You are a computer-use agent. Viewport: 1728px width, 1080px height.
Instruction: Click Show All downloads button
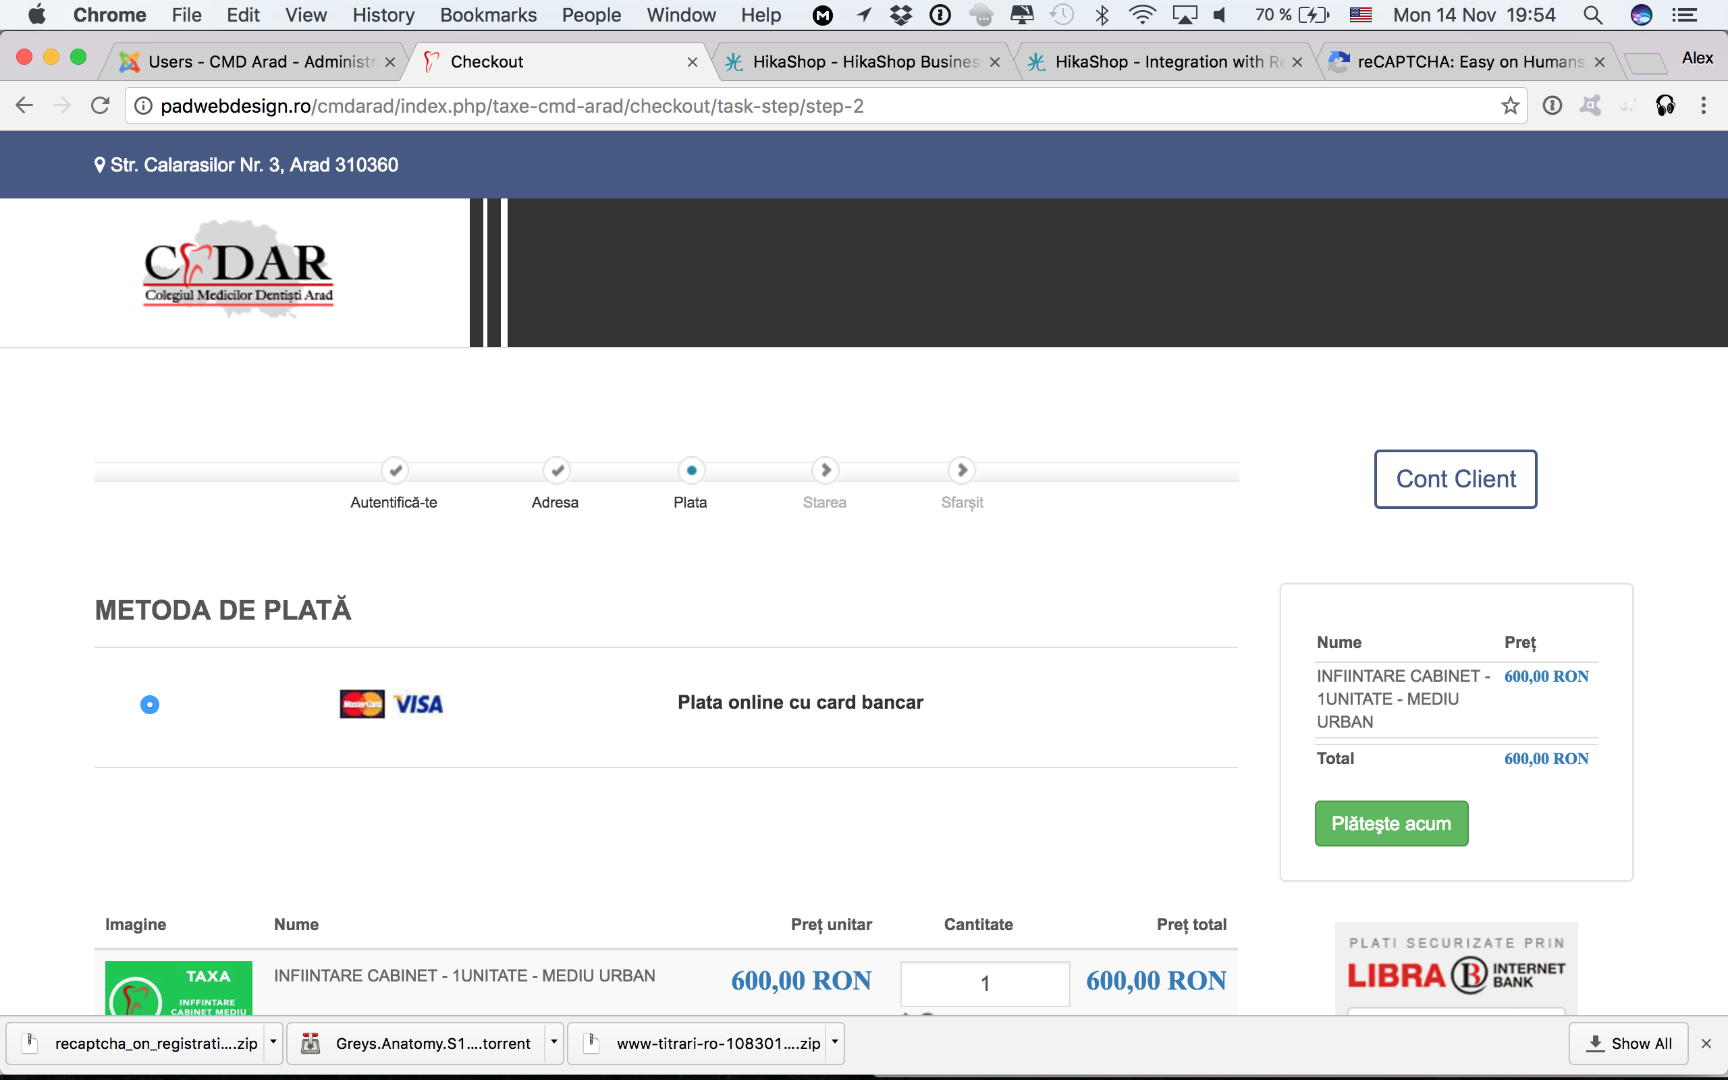1628,1043
